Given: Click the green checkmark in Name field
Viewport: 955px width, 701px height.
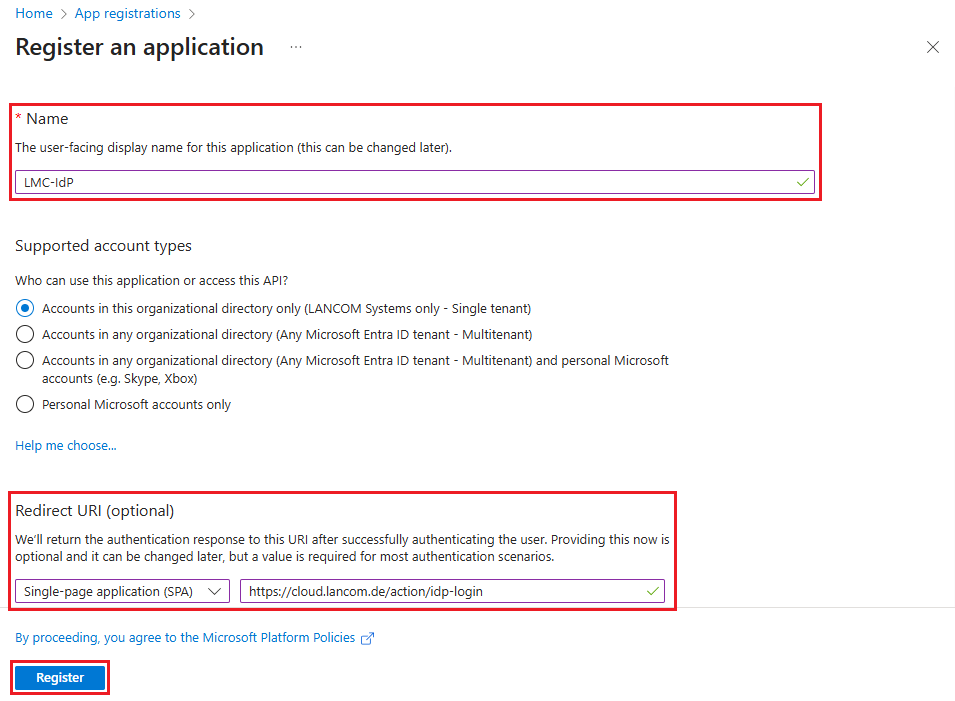Looking at the screenshot, I should (x=802, y=182).
